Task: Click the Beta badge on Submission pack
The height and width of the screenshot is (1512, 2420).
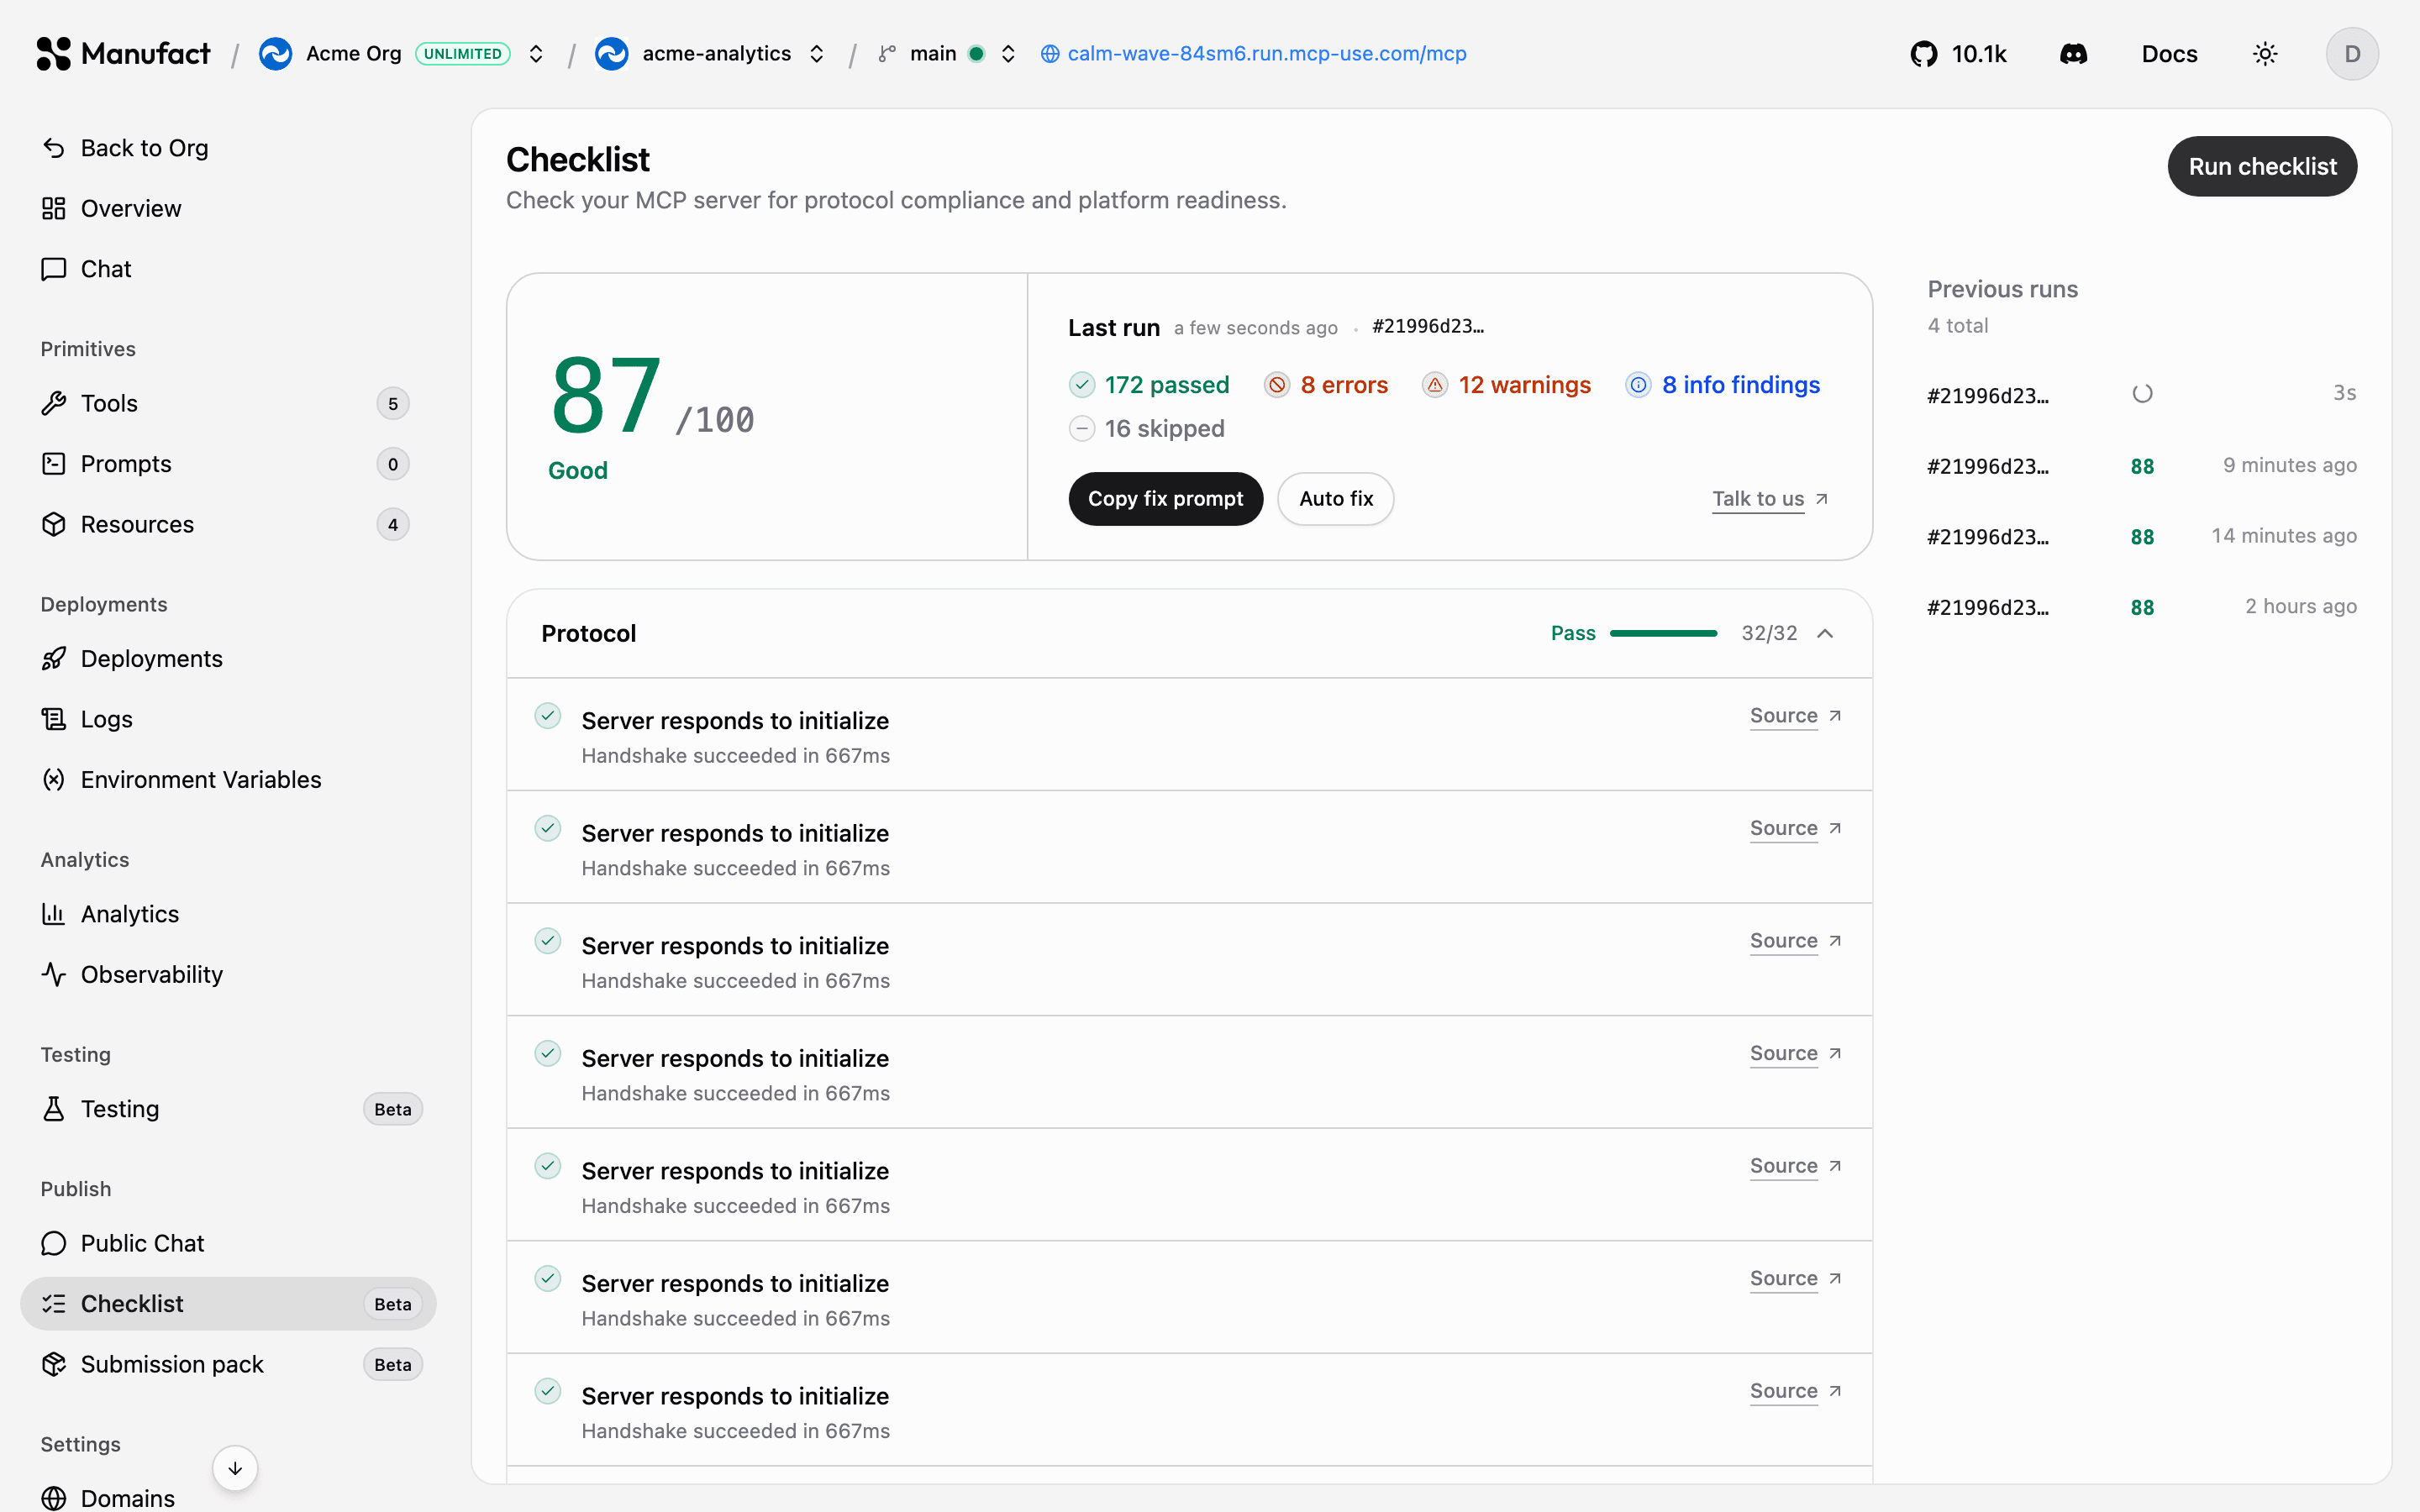Action: pos(392,1364)
